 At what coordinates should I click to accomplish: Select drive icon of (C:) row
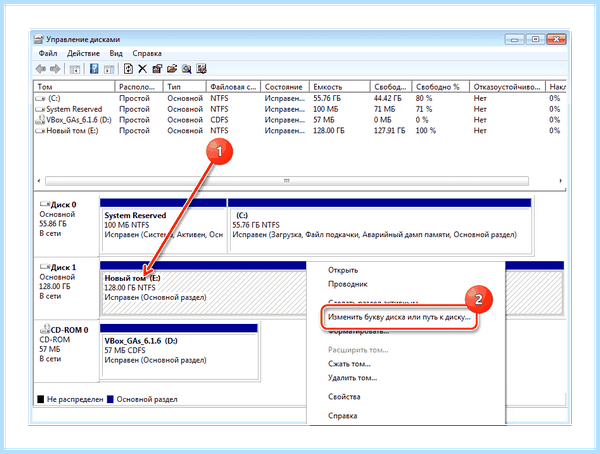coord(40,98)
